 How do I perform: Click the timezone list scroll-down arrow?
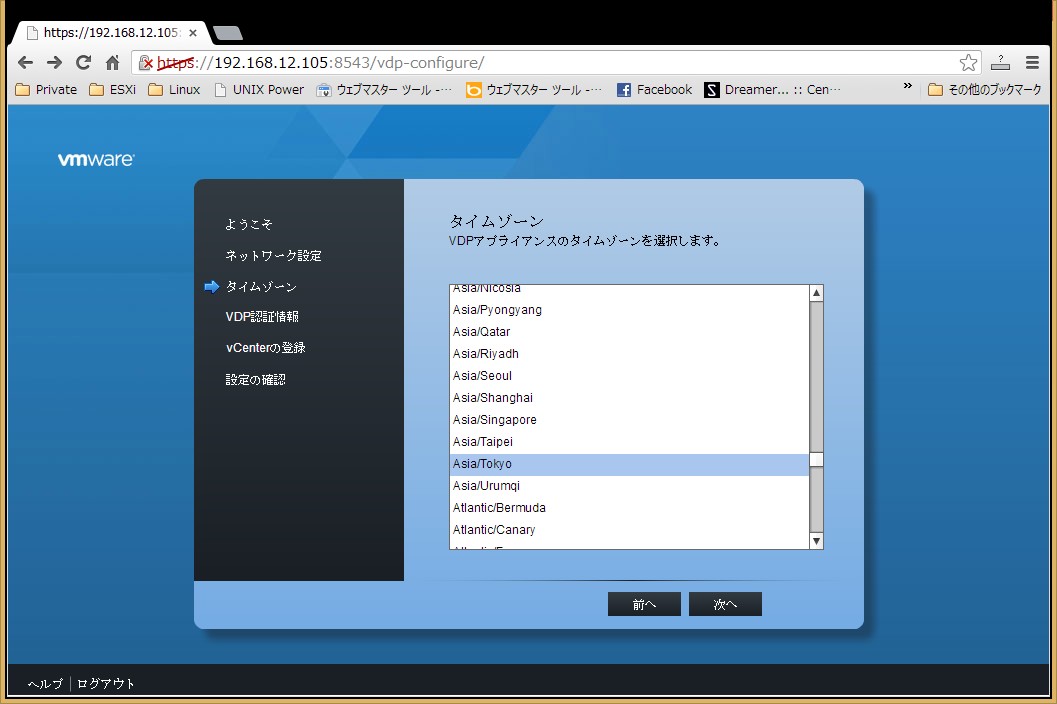point(816,541)
